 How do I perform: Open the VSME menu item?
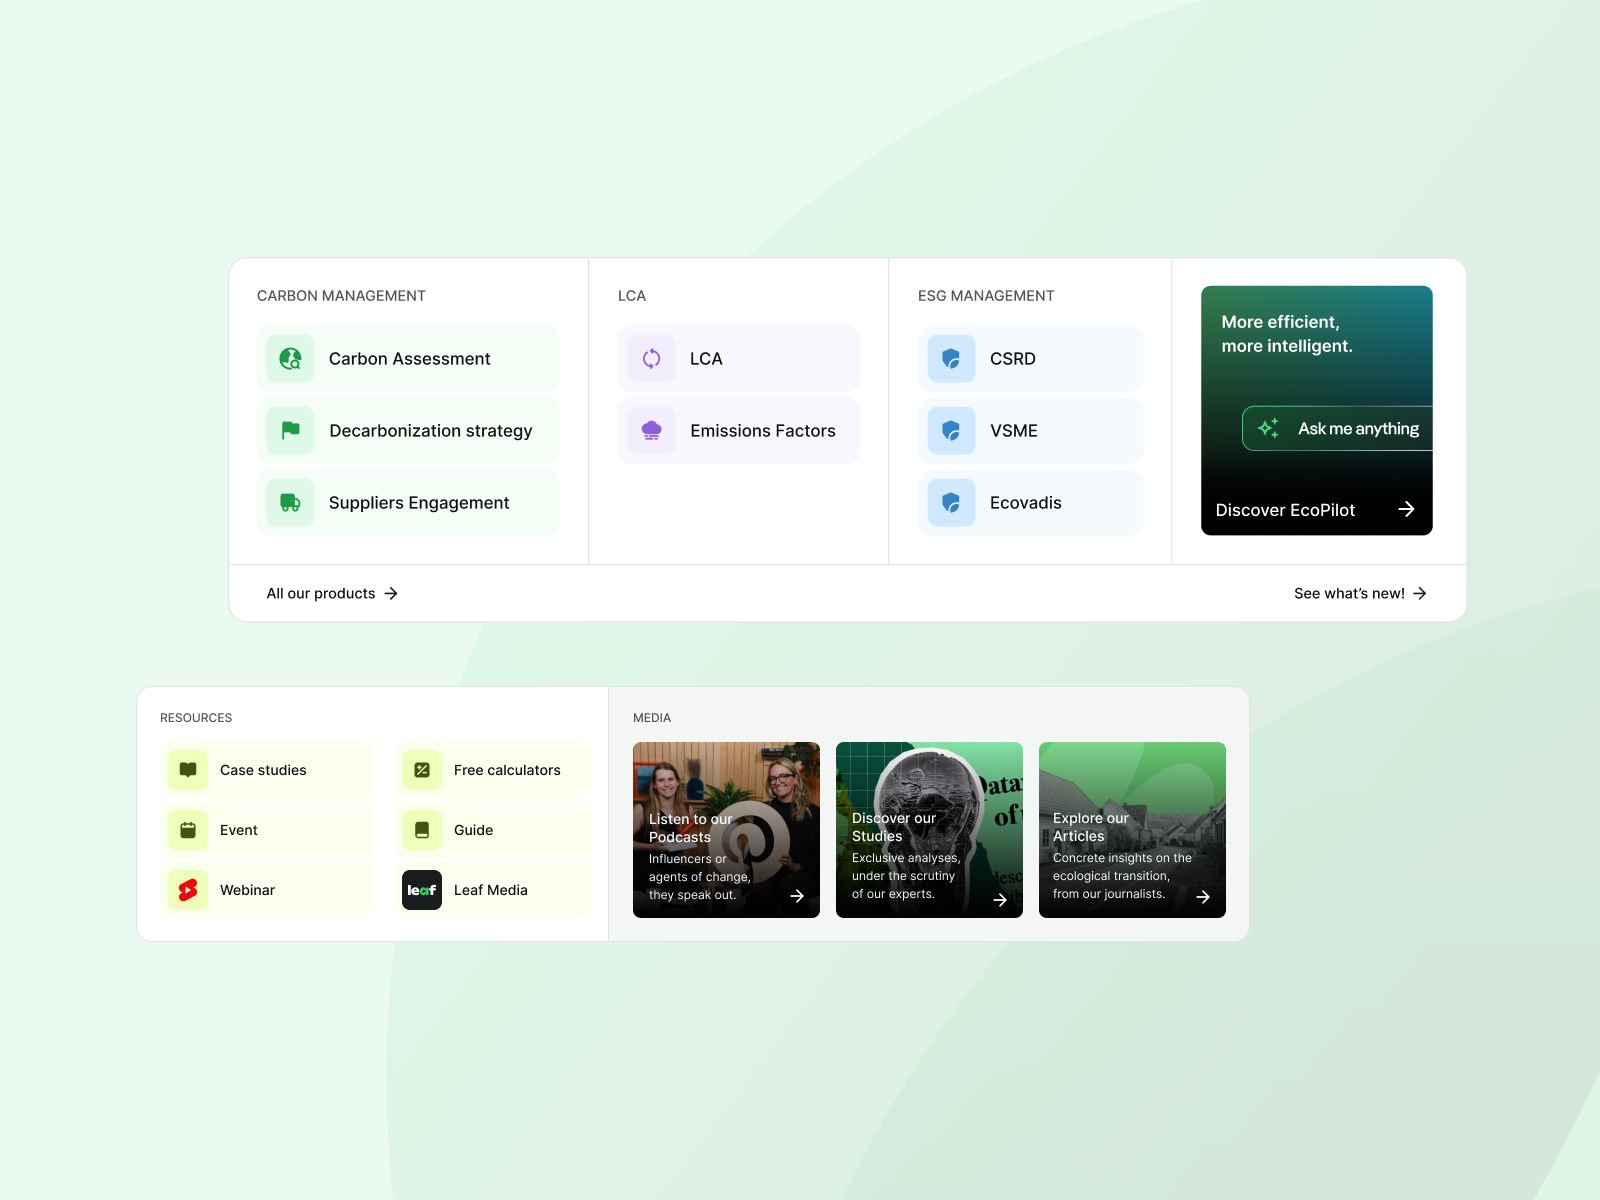coord(1030,431)
